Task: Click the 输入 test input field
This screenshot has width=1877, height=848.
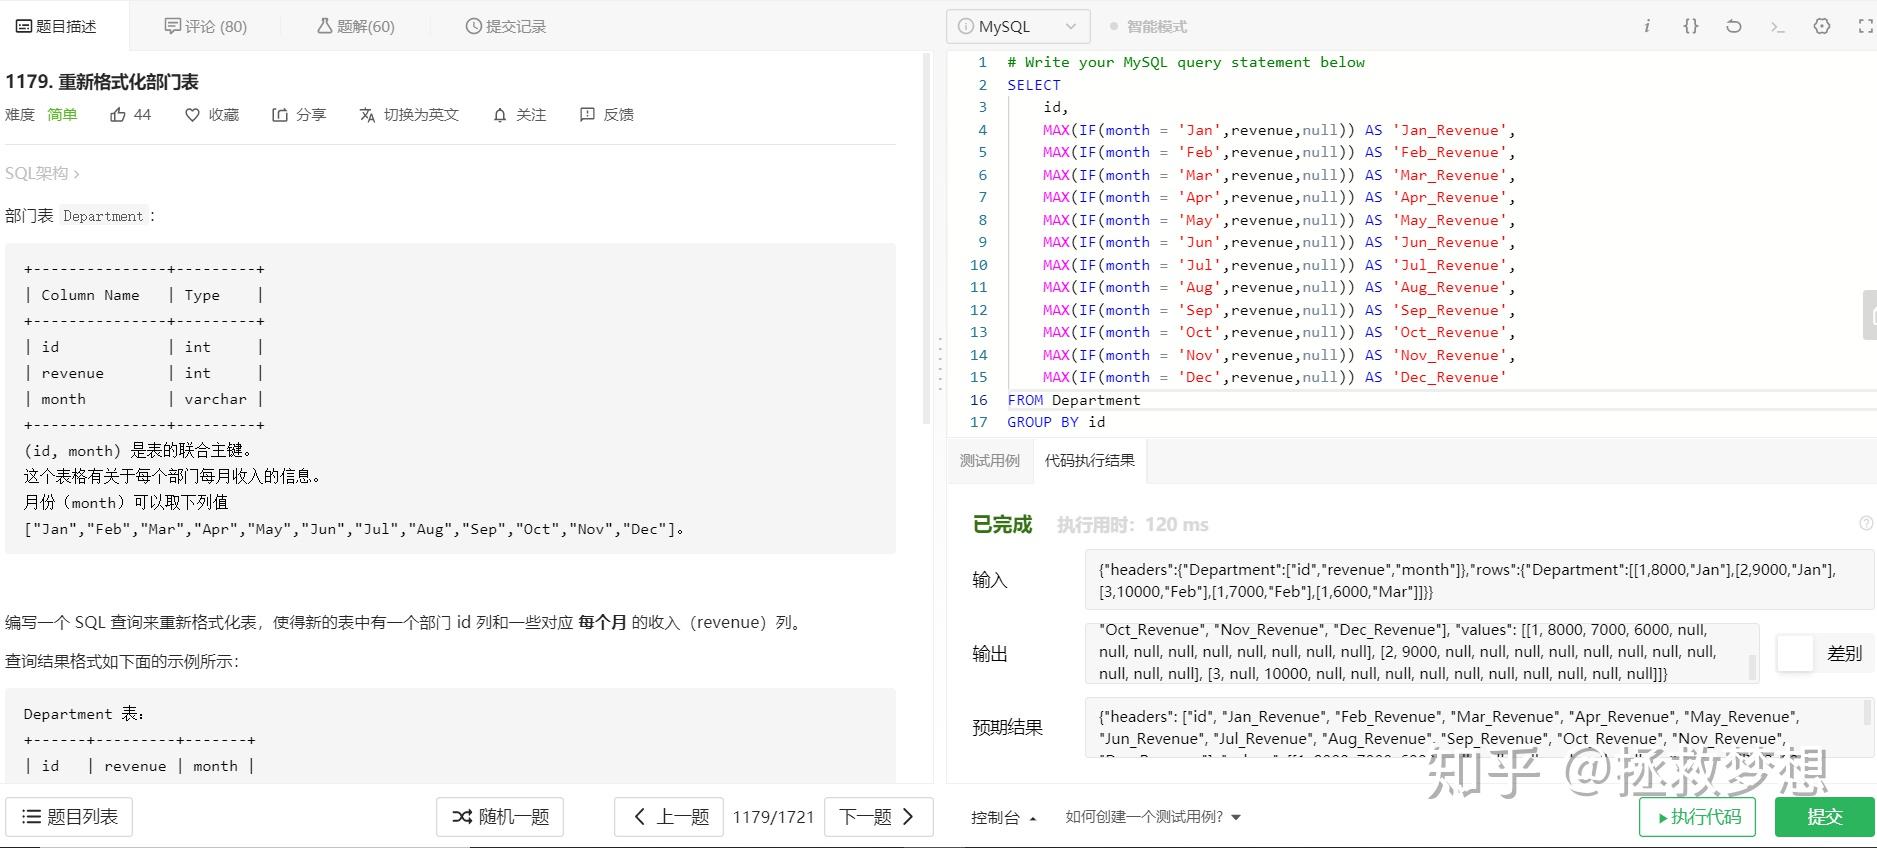Action: point(1478,580)
